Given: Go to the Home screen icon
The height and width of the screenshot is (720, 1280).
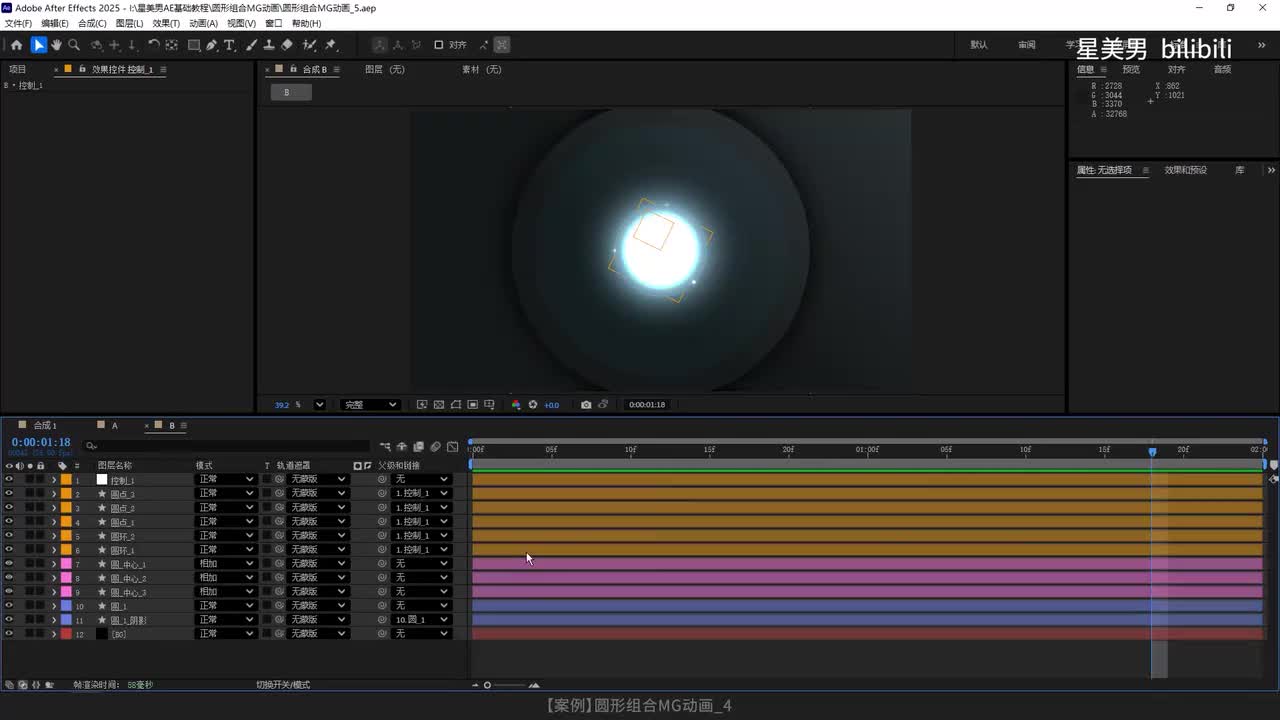Looking at the screenshot, I should [16, 45].
